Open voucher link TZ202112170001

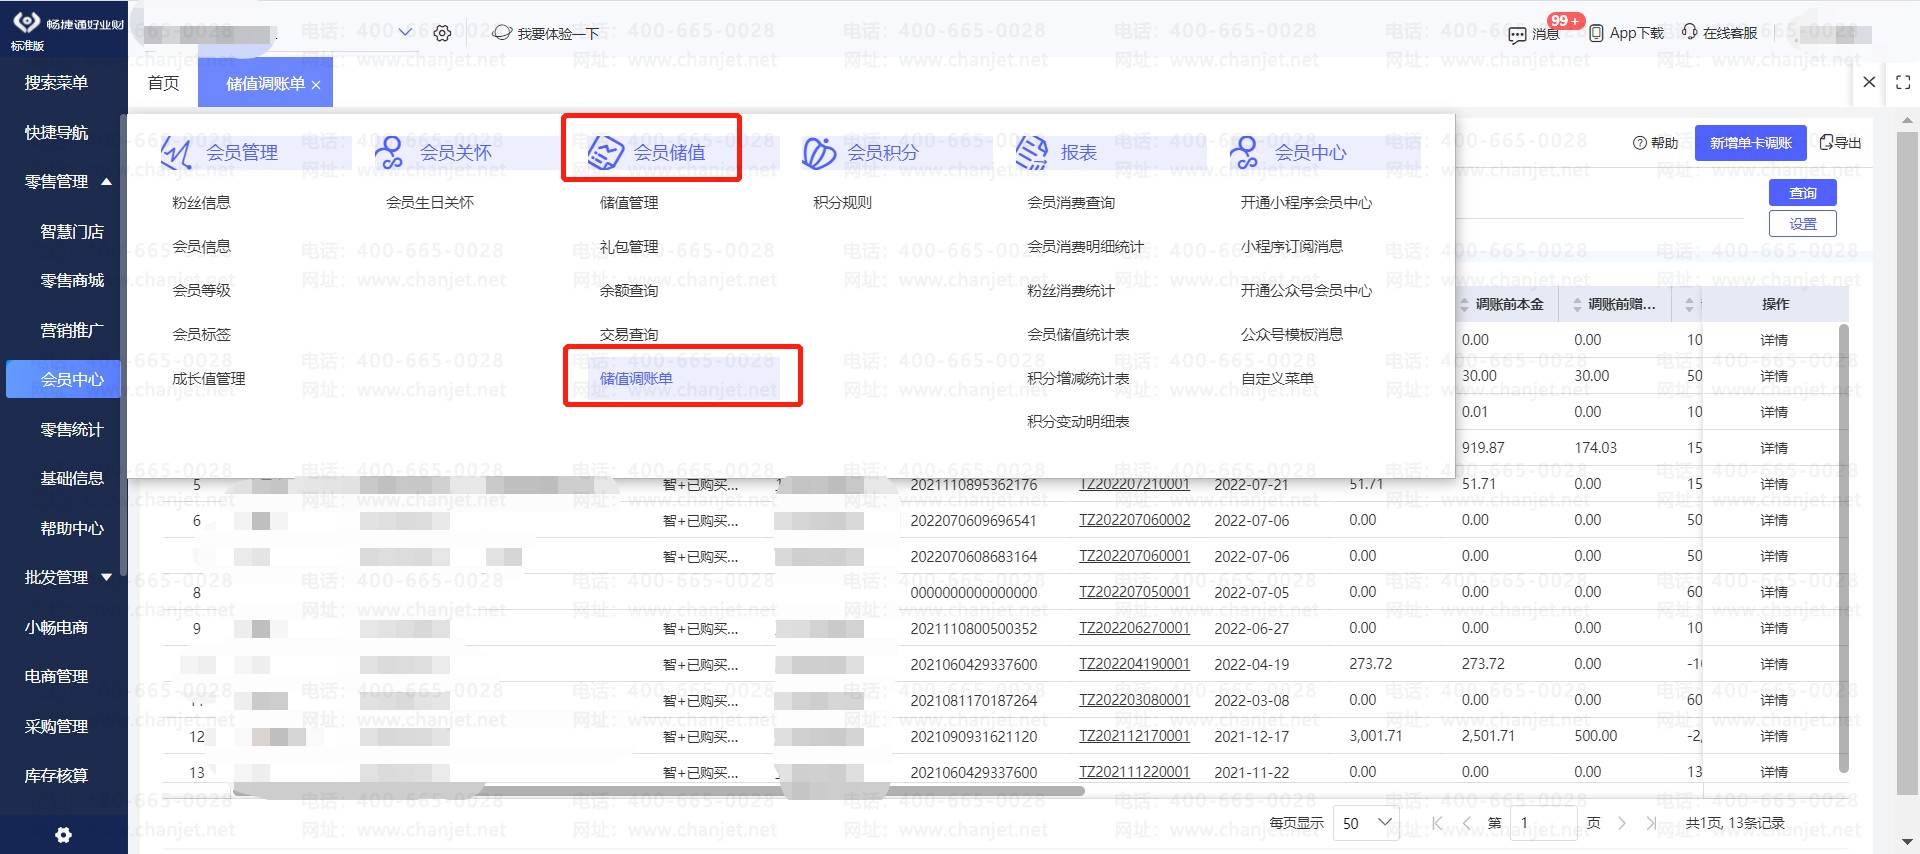(1134, 736)
